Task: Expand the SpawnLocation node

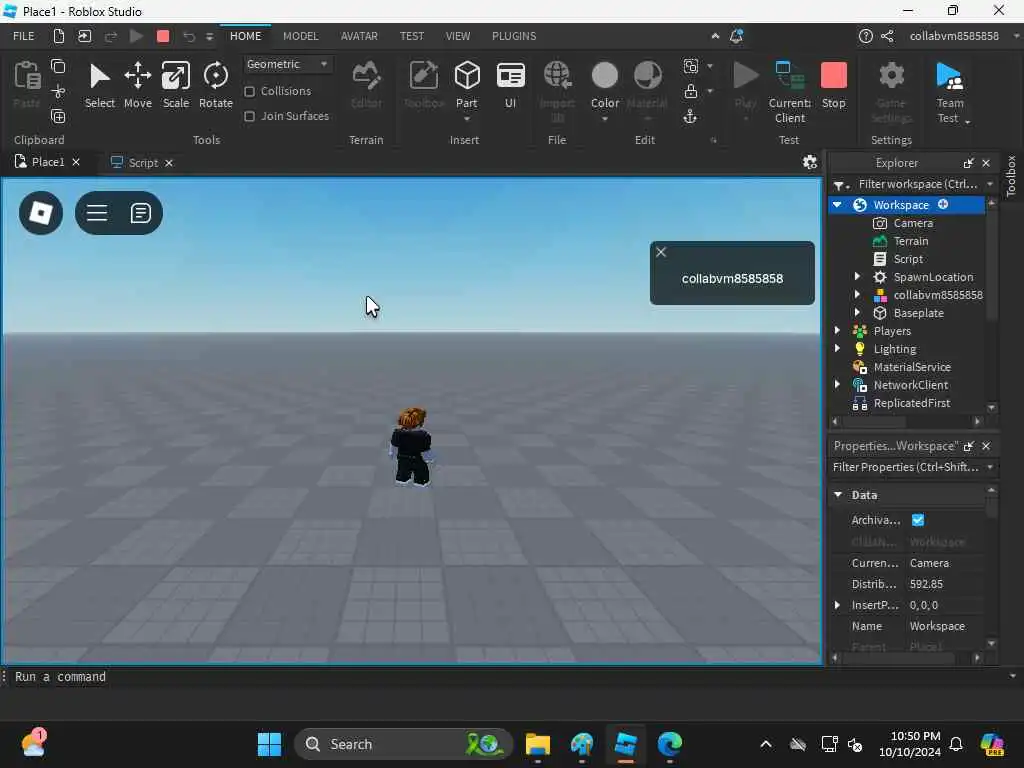Action: [857, 276]
